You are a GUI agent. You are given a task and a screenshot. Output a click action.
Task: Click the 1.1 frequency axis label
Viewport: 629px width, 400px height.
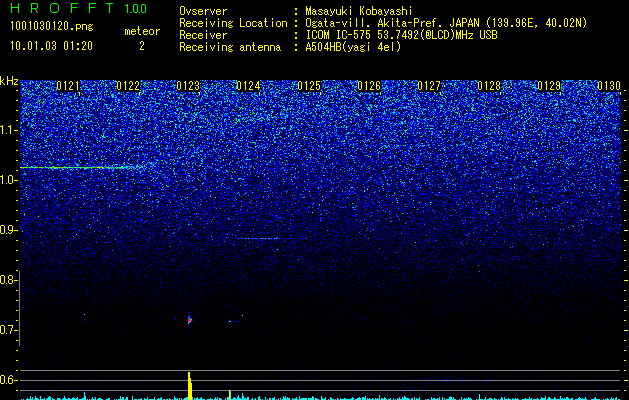[x=9, y=130]
